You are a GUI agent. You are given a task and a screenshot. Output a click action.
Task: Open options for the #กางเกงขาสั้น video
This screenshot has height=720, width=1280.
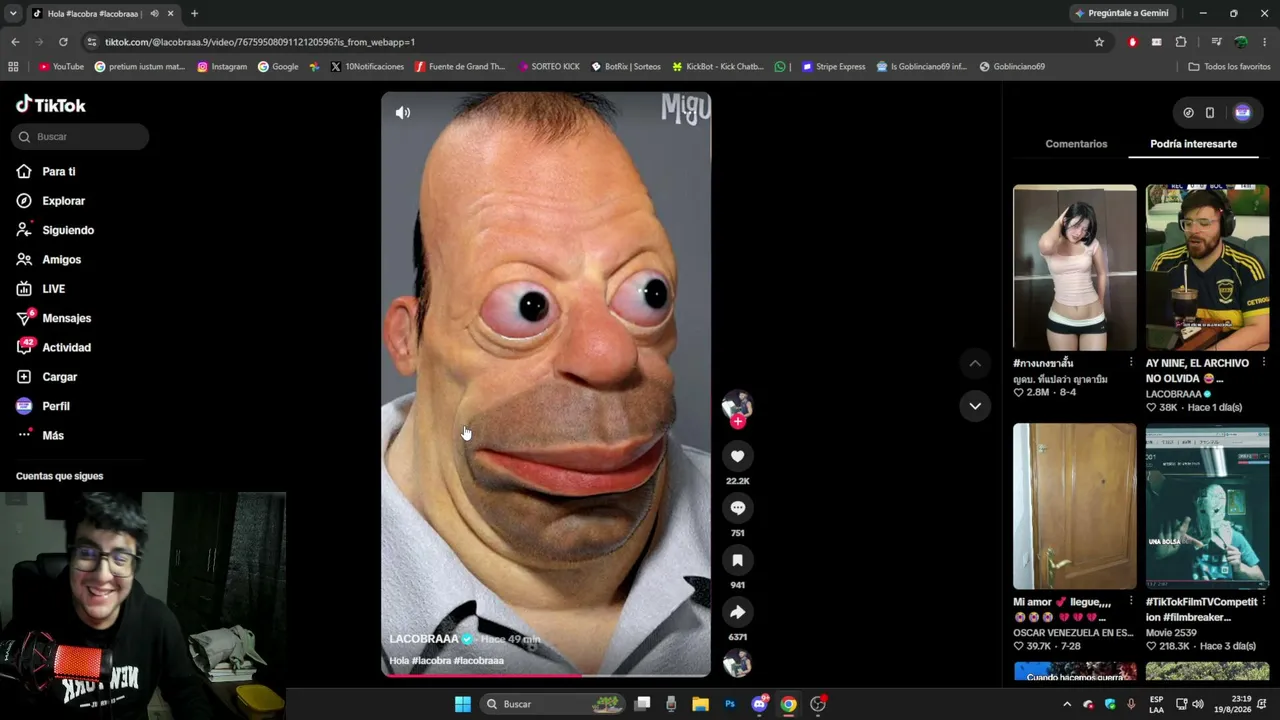[1131, 362]
